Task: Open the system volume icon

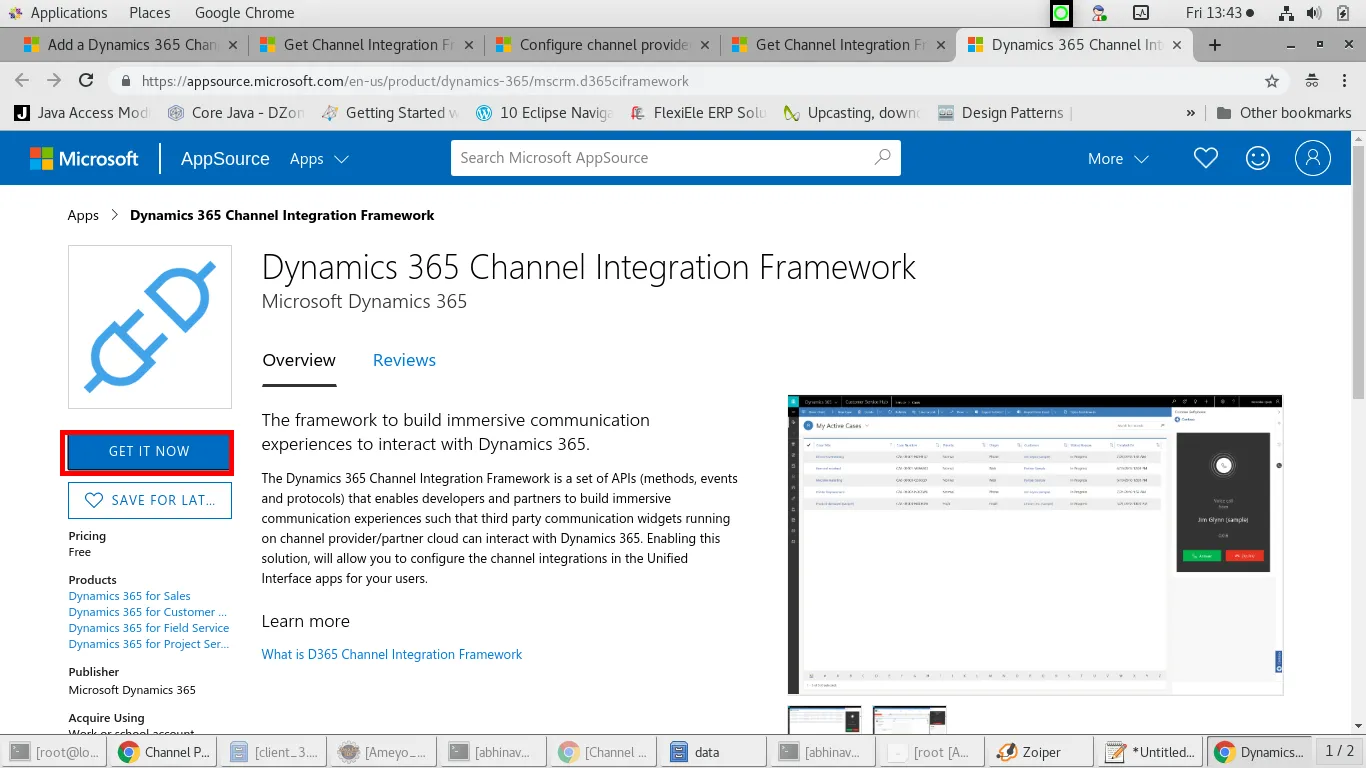Action: coord(1314,13)
